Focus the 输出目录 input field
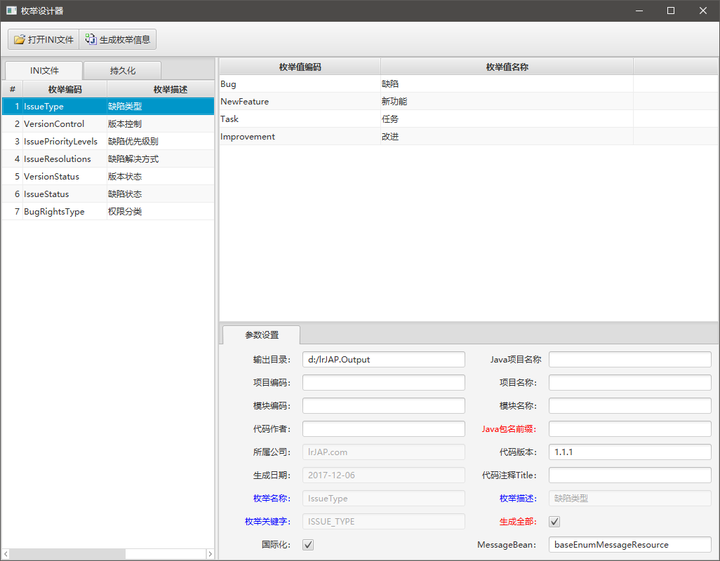720x561 pixels. coord(383,359)
